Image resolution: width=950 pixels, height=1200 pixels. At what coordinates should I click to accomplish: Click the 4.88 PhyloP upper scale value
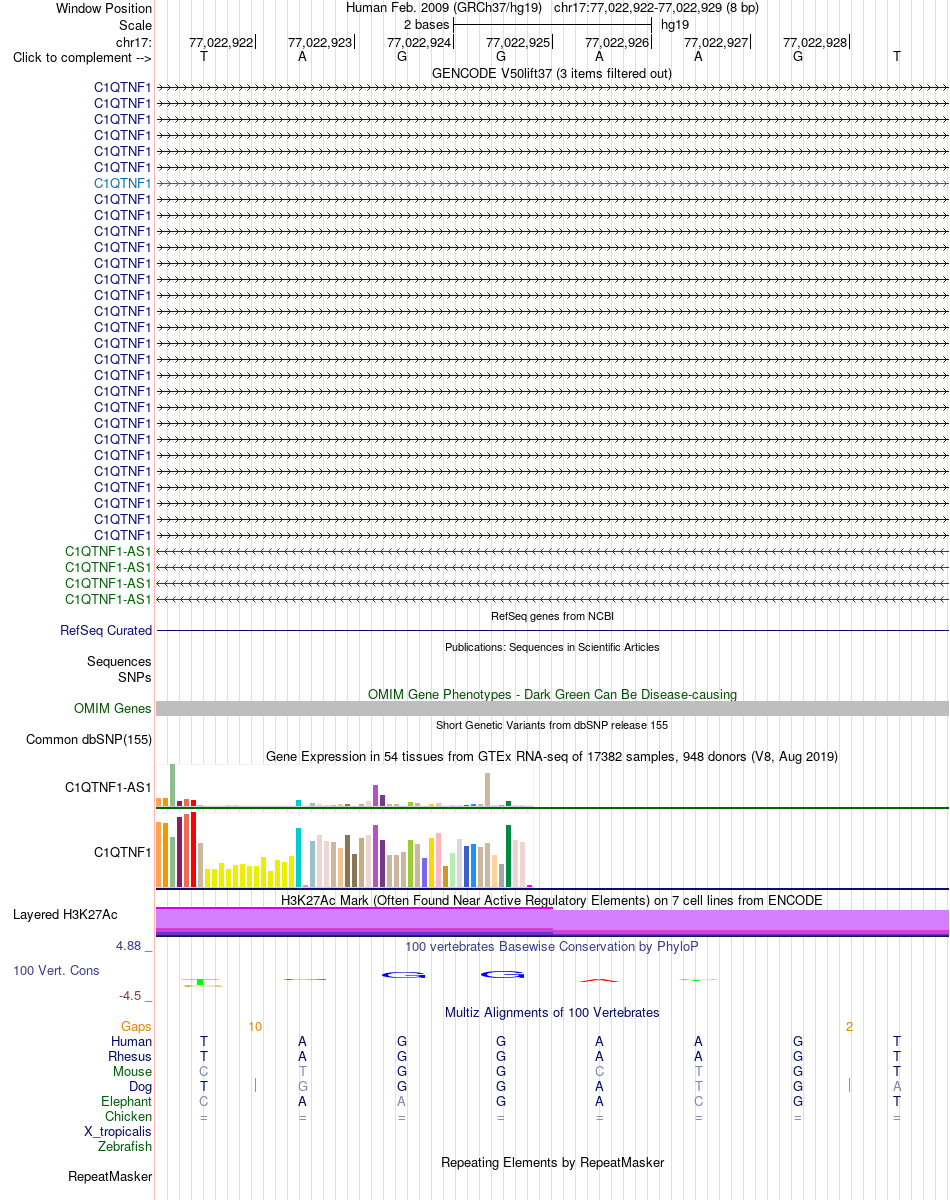pos(130,946)
